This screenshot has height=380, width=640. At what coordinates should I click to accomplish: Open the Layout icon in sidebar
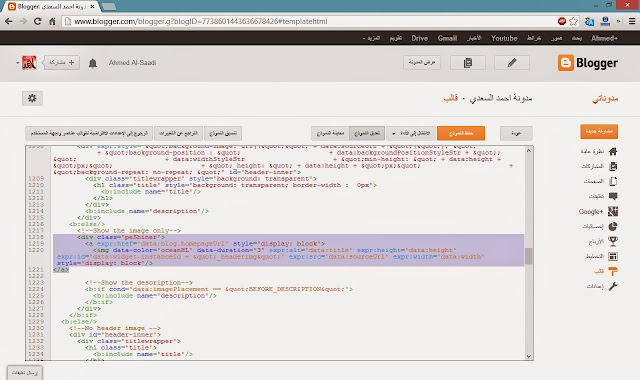pyautogui.click(x=613, y=256)
